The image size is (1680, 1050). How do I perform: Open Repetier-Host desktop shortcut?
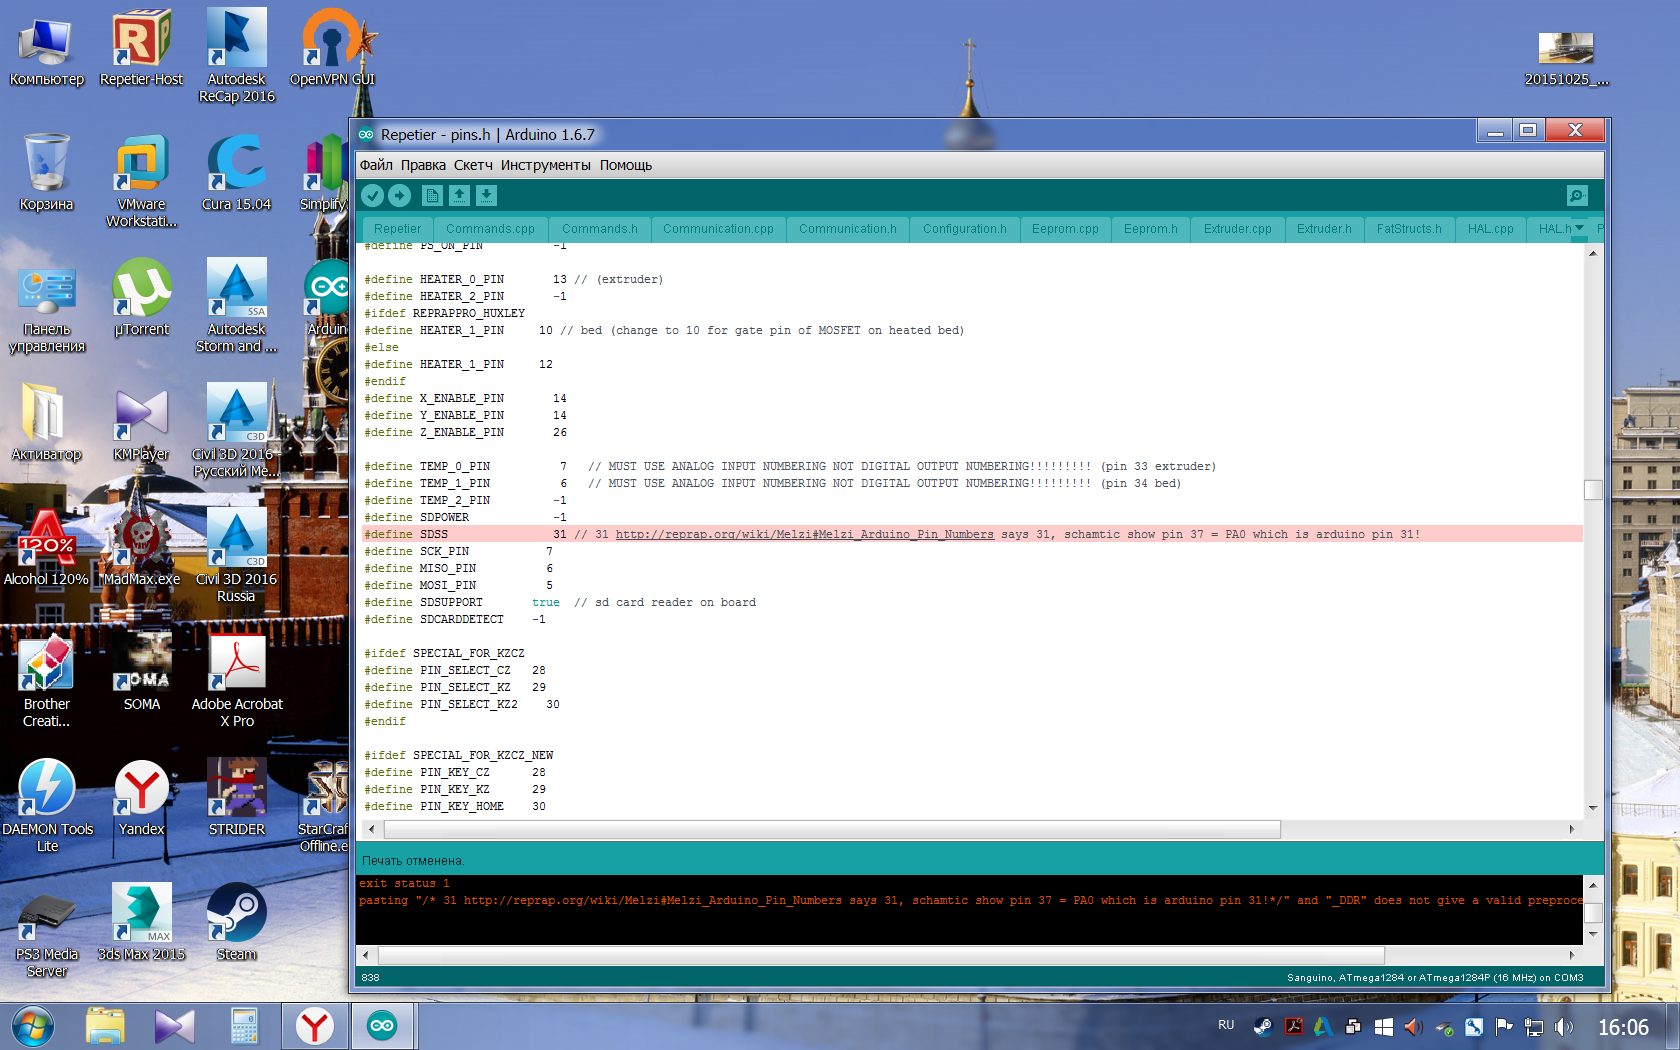(x=141, y=48)
